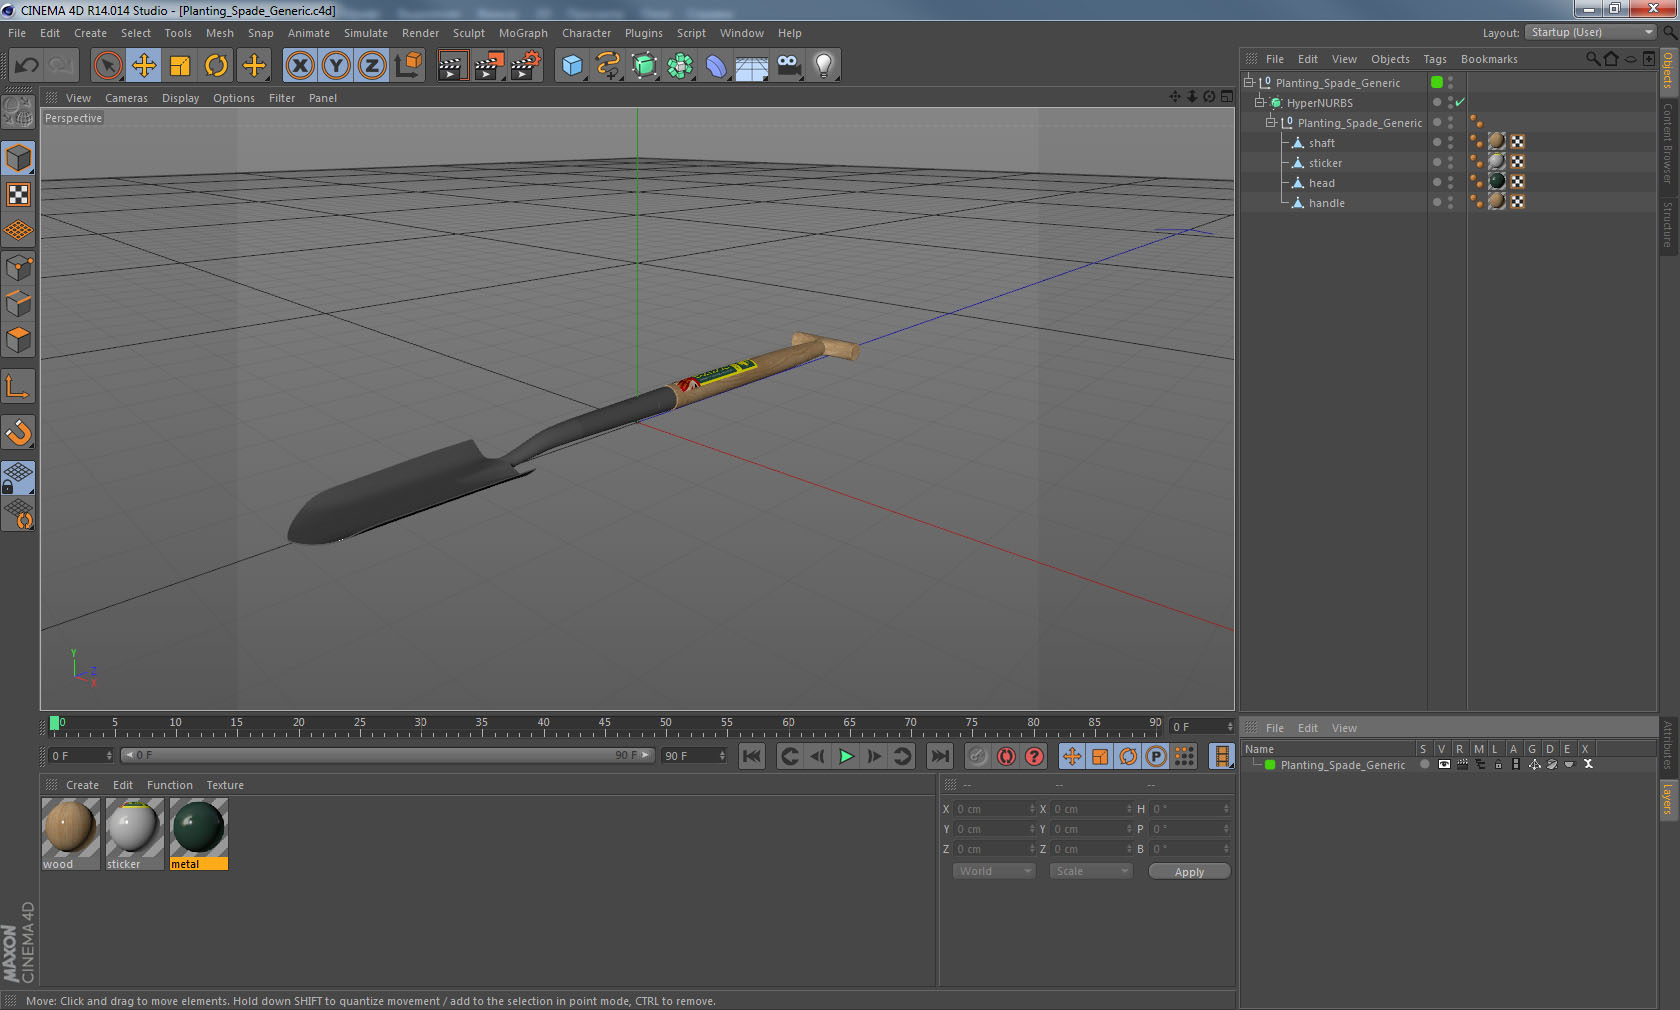
Task: Open the viewport Cameras menu
Action: pos(126,98)
